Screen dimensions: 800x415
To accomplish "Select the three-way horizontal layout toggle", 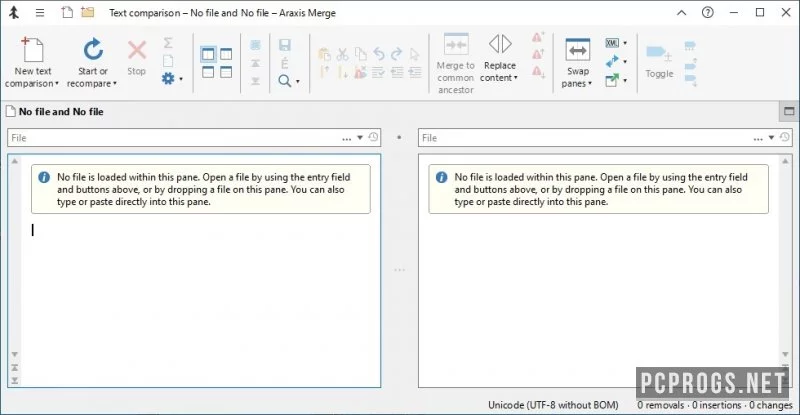I will pos(226,72).
